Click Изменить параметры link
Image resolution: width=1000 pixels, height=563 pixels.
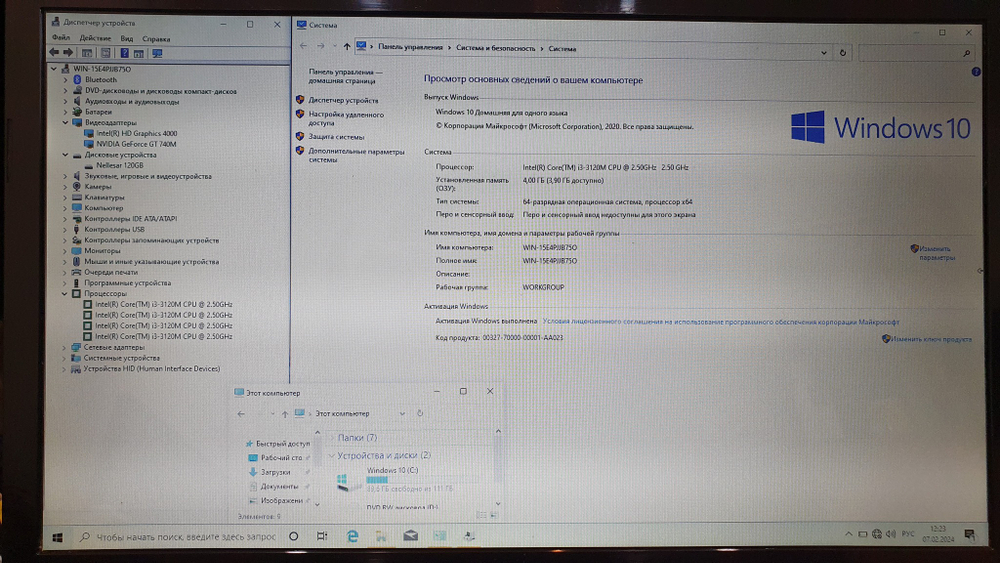pyautogui.click(x=937, y=253)
